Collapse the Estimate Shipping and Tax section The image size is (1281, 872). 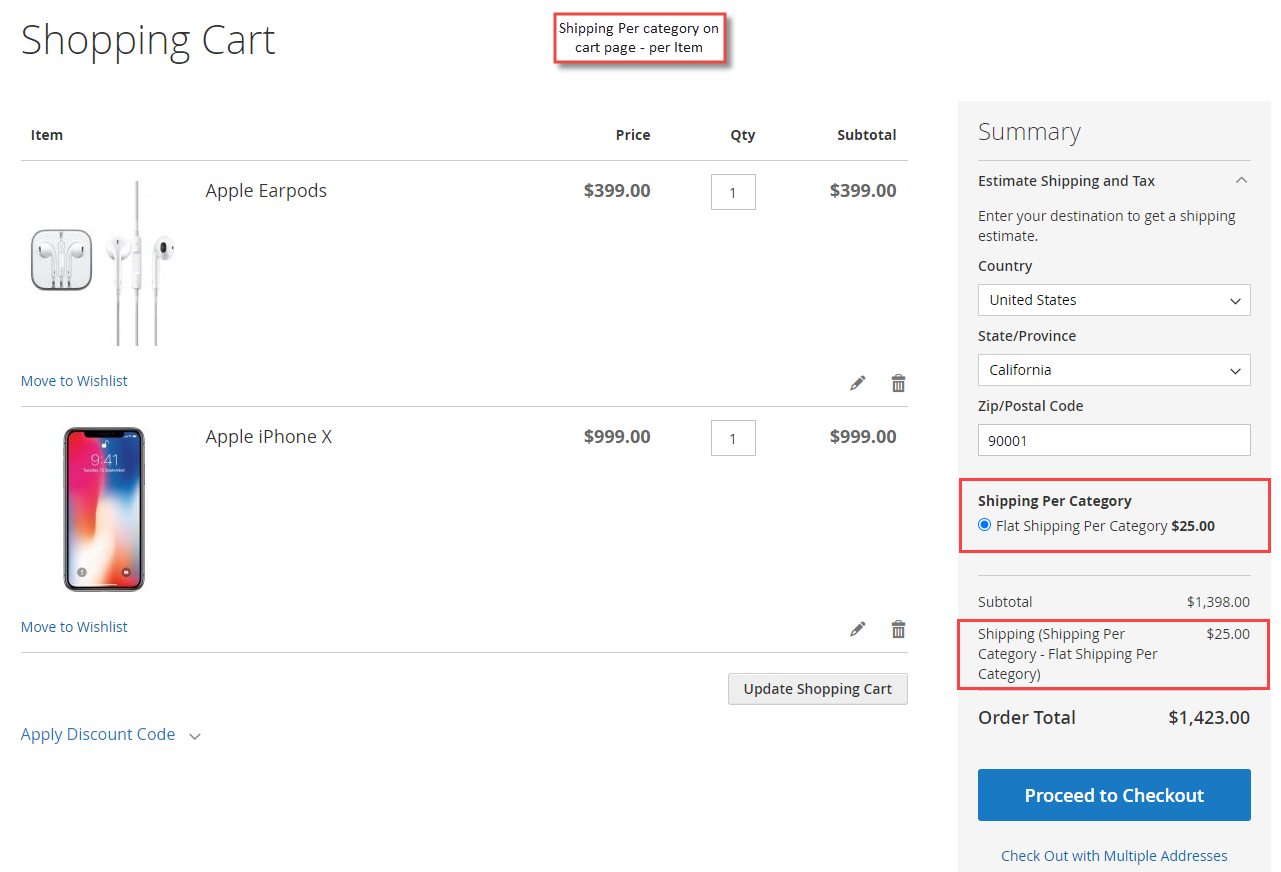coord(1114,181)
